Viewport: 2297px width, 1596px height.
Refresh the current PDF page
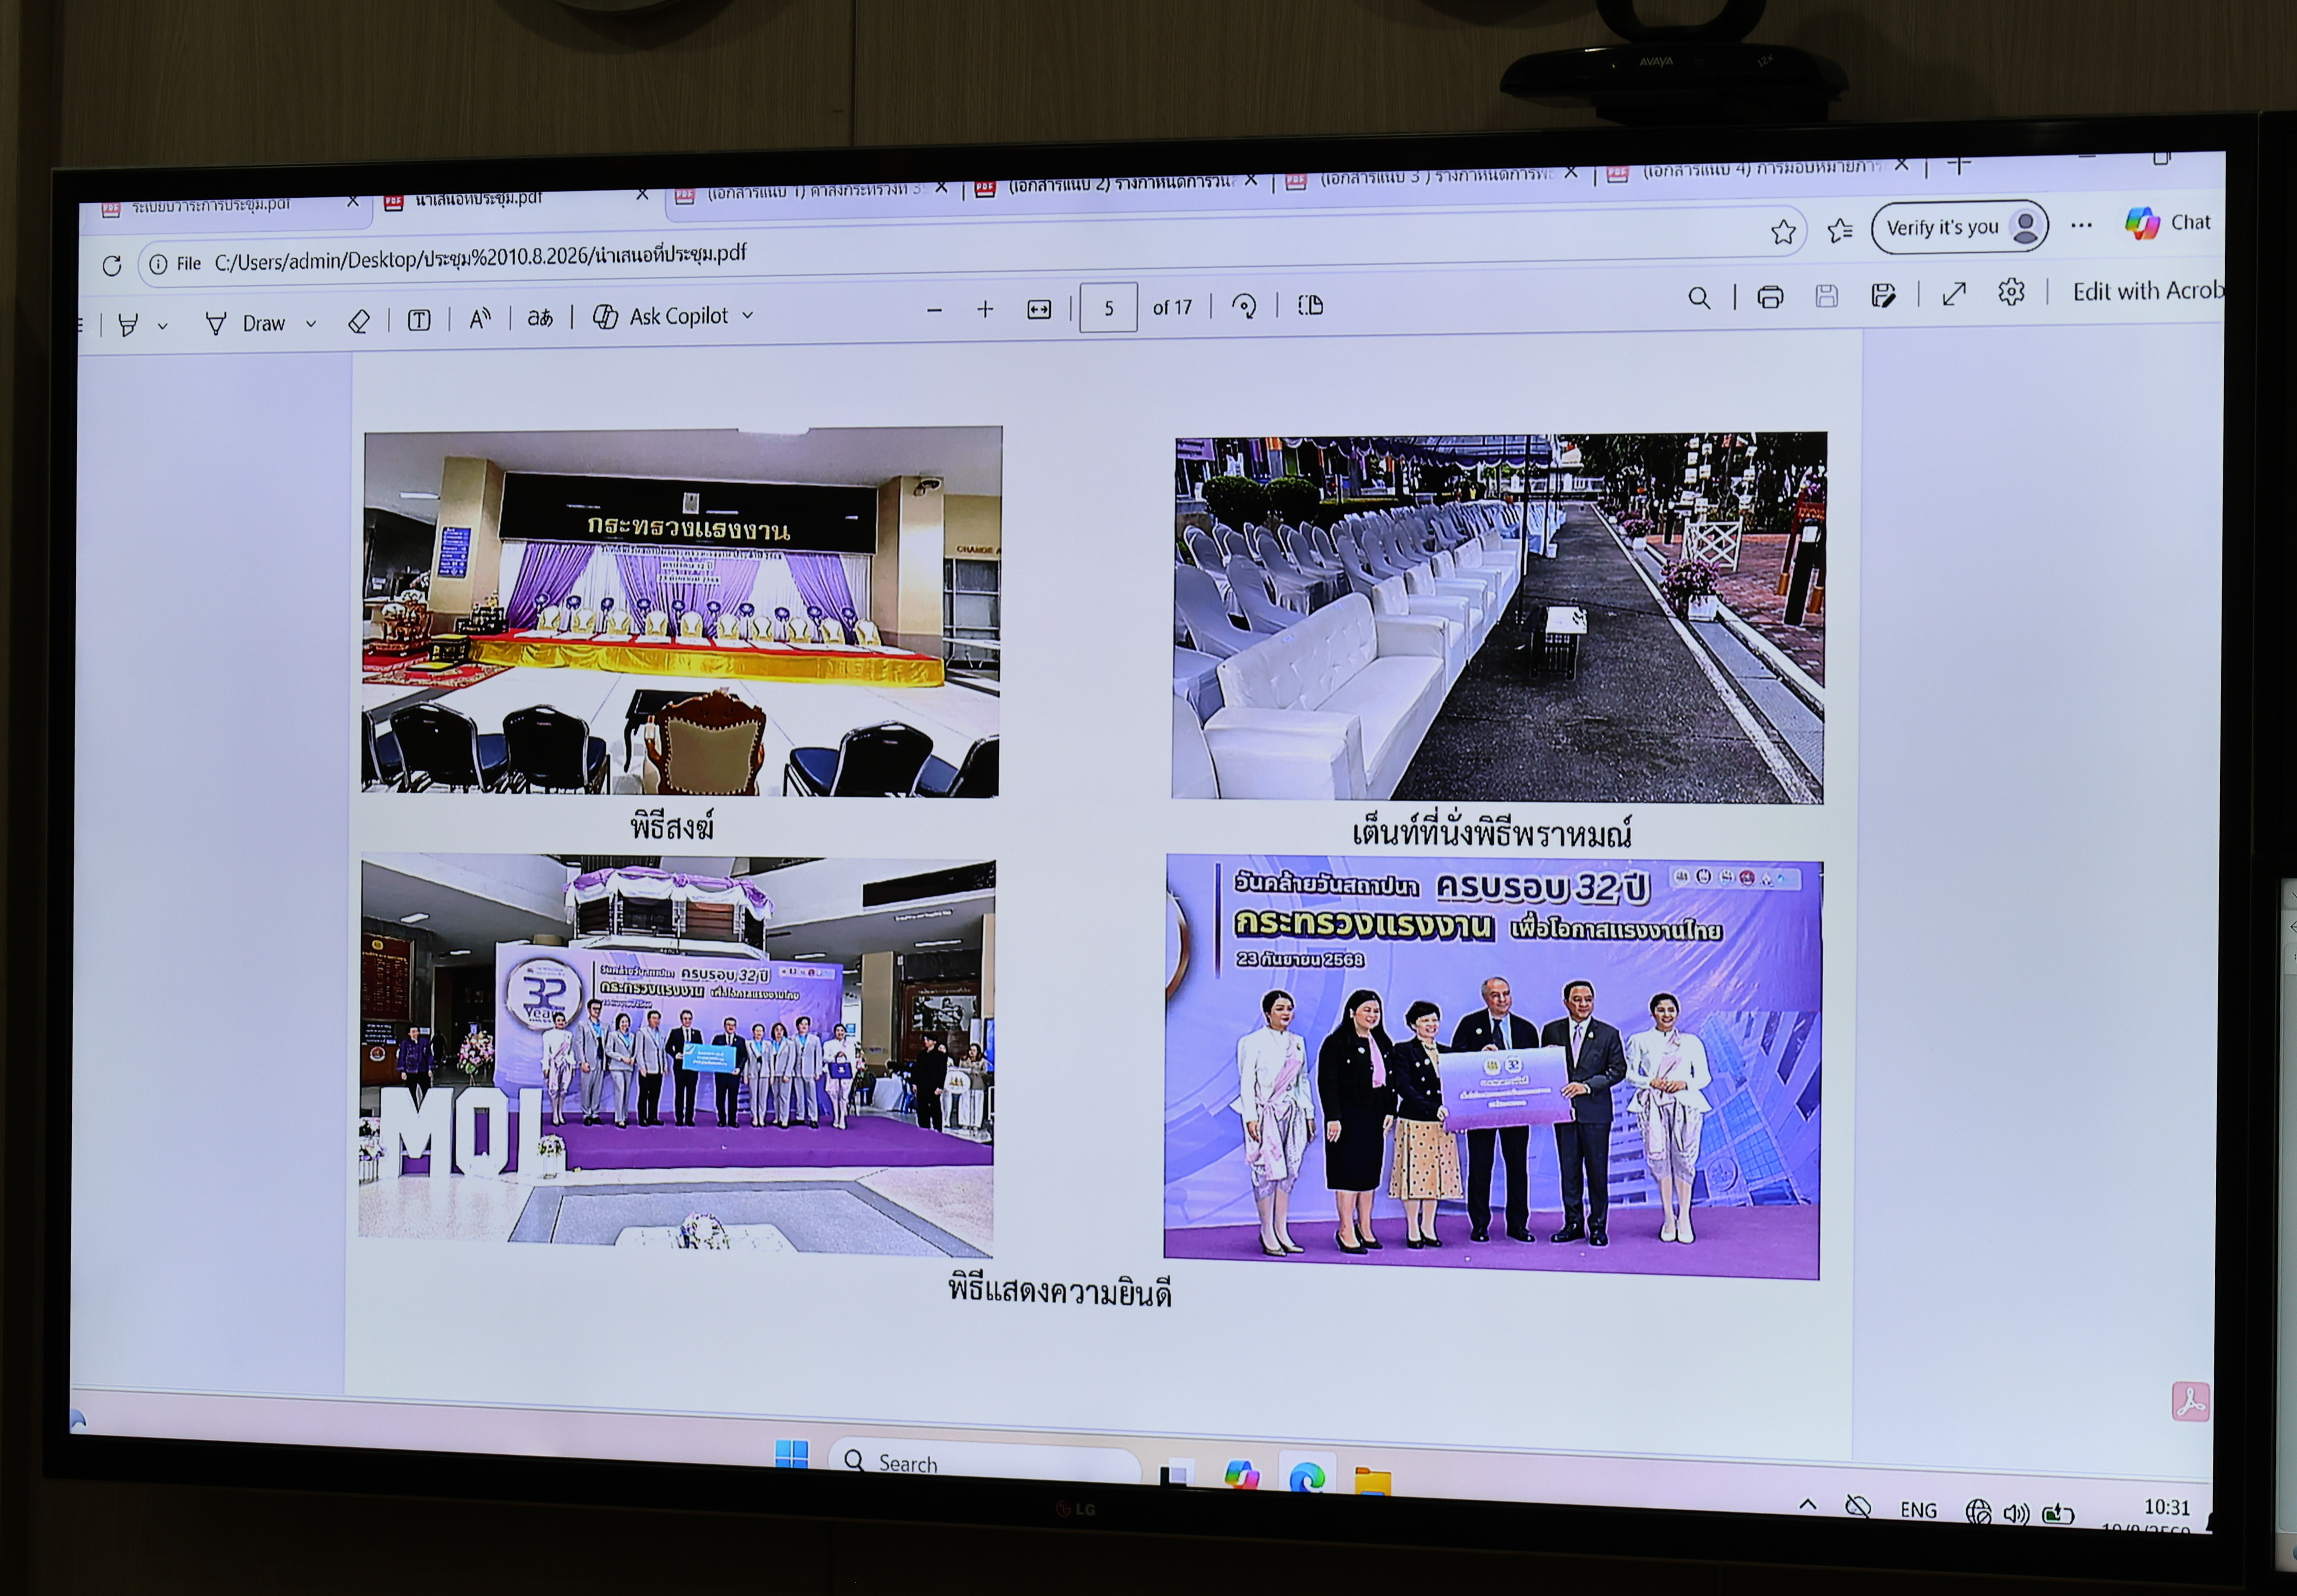[112, 265]
